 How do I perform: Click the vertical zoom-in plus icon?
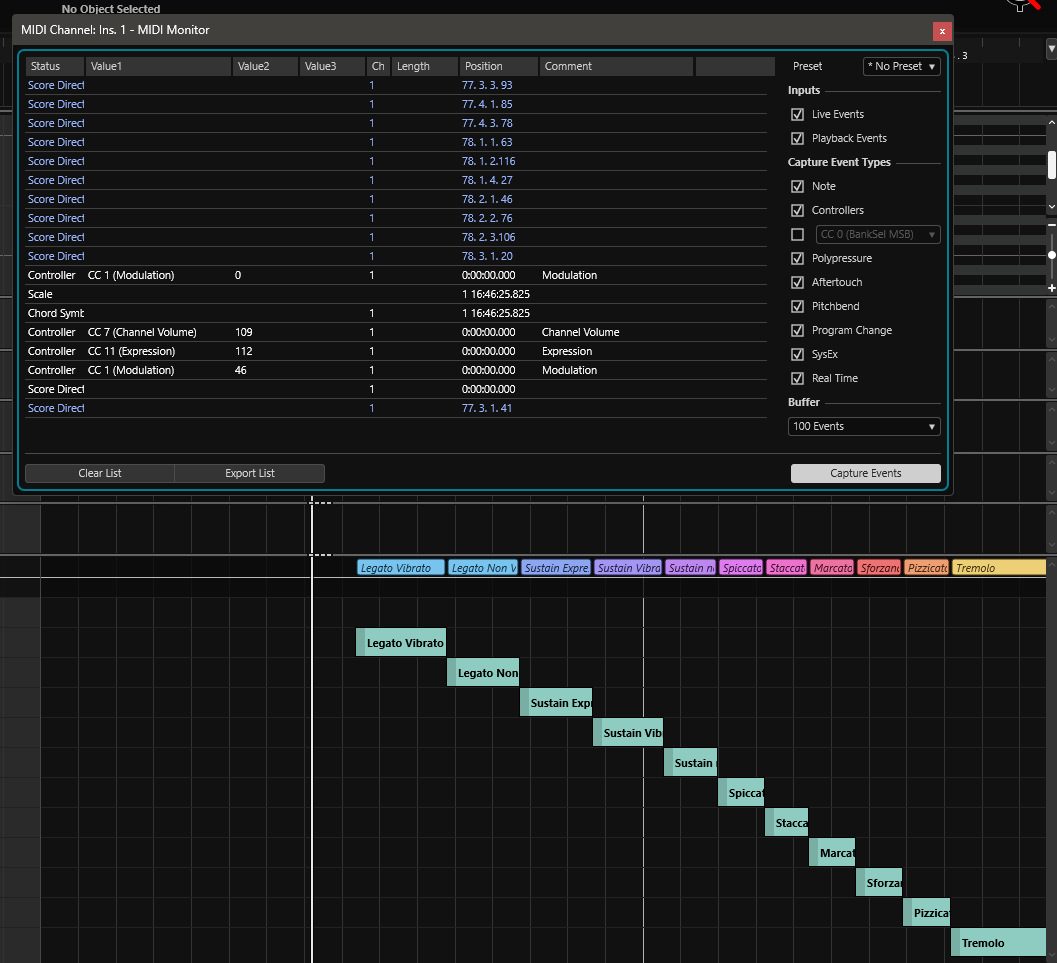1051,288
